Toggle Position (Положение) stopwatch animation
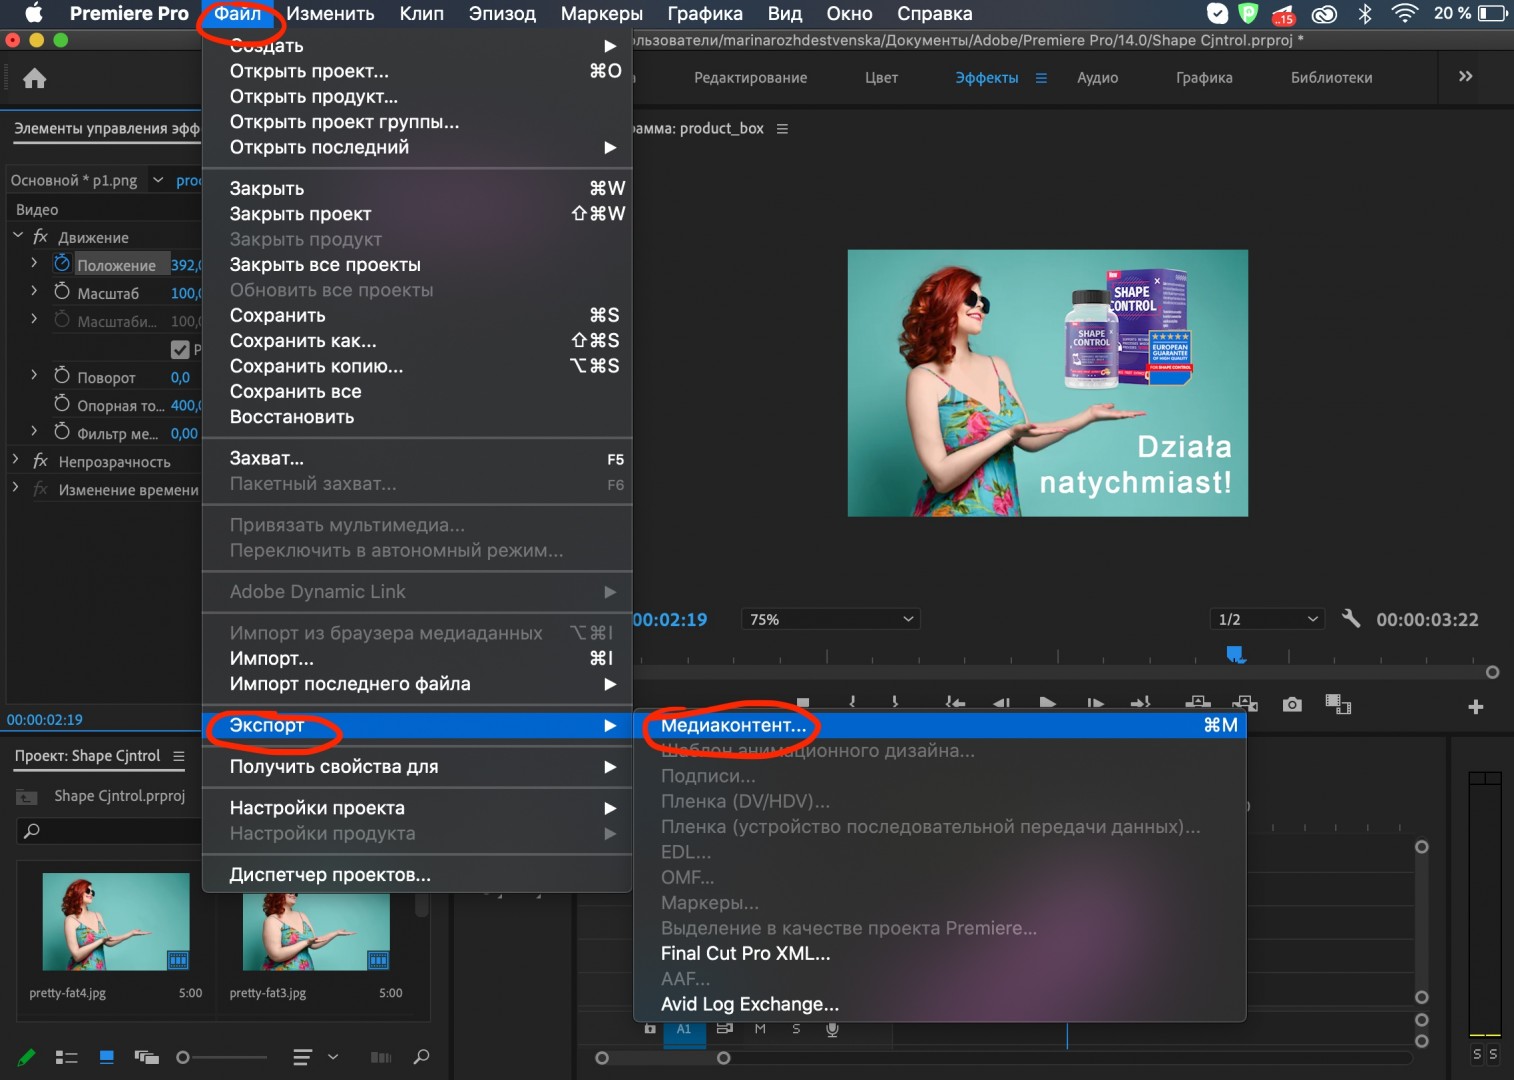Viewport: 1514px width, 1080px height. pyautogui.click(x=62, y=263)
